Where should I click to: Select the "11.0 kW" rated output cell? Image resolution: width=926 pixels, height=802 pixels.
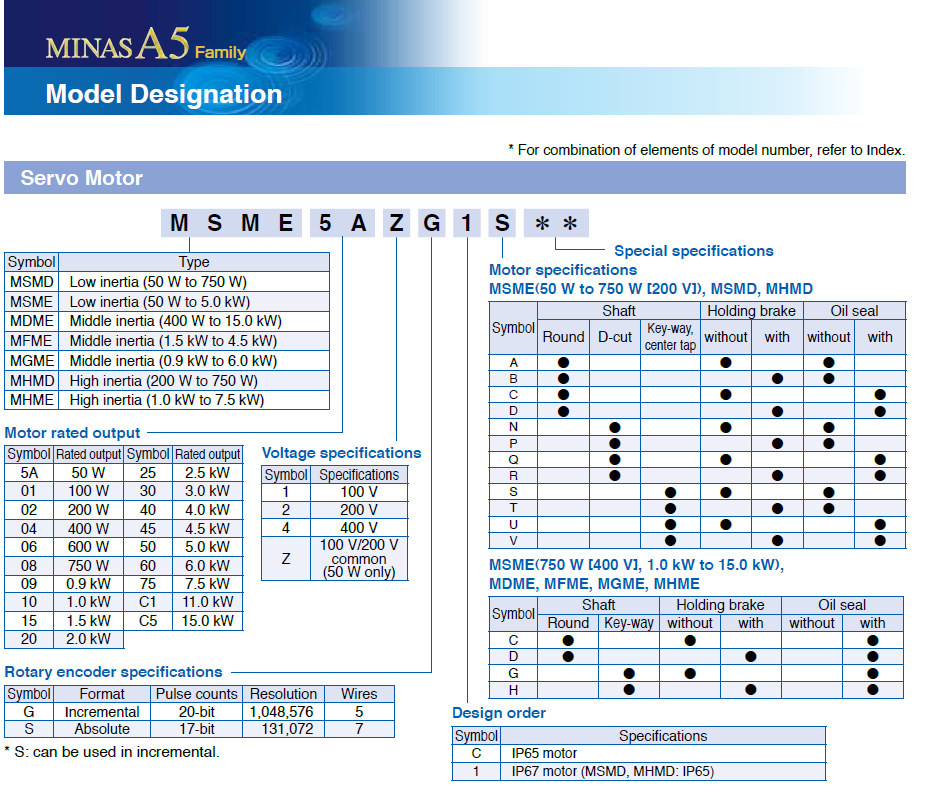[x=207, y=602]
